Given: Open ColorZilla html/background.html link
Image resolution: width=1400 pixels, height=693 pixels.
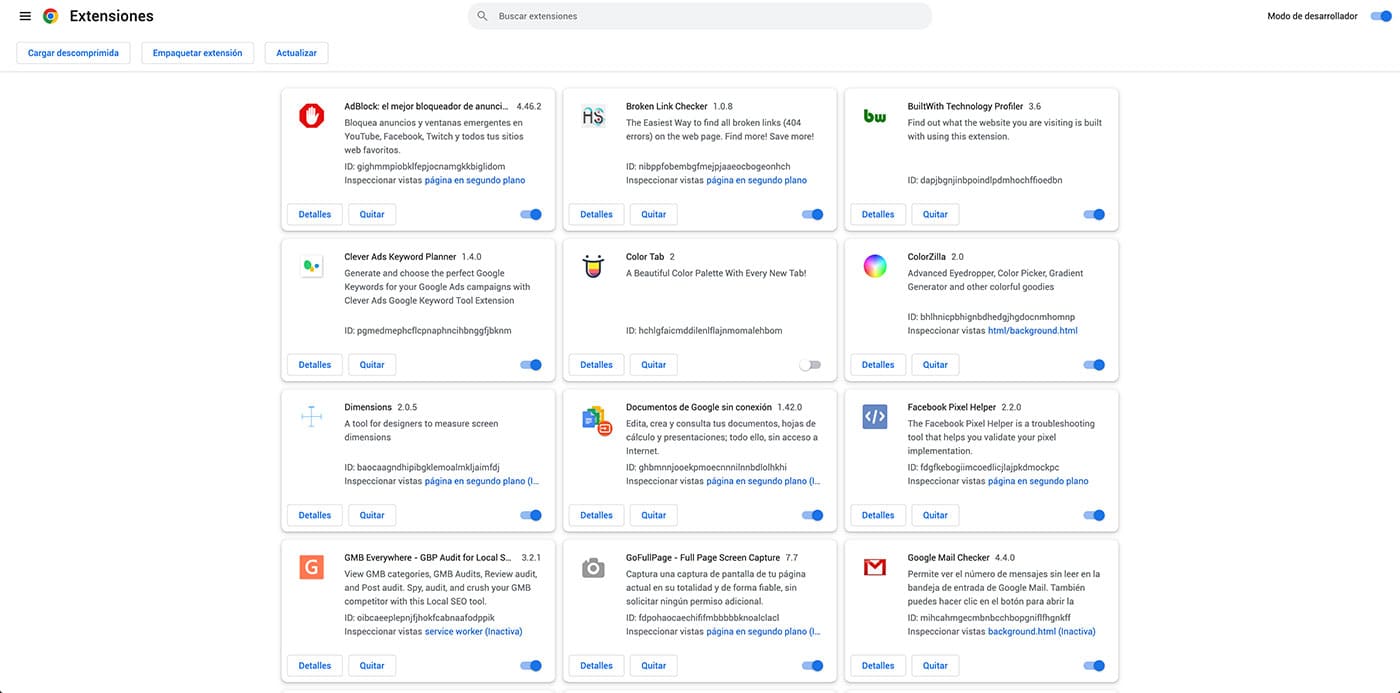Looking at the screenshot, I should click(x=1033, y=330).
